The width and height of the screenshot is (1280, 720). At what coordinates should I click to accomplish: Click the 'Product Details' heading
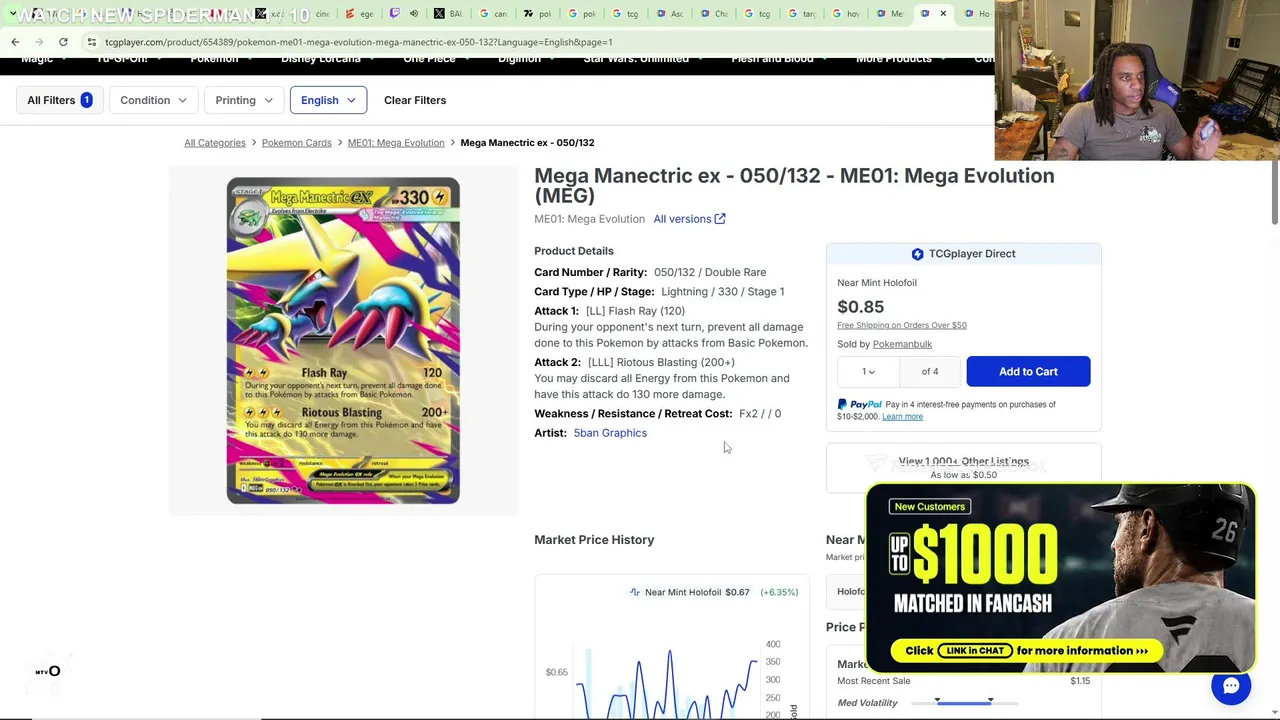click(x=574, y=251)
